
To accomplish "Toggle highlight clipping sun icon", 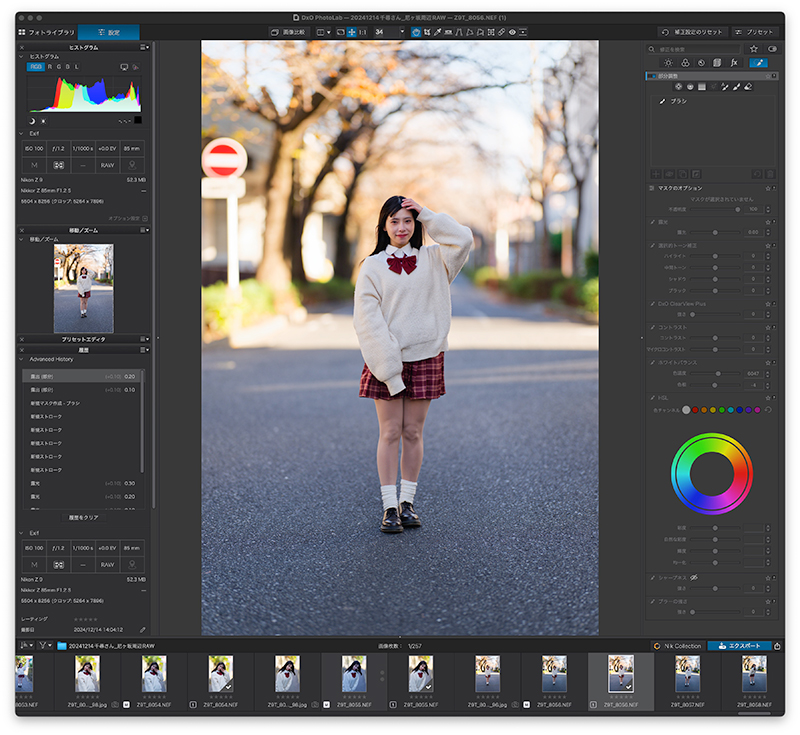I will [43, 121].
